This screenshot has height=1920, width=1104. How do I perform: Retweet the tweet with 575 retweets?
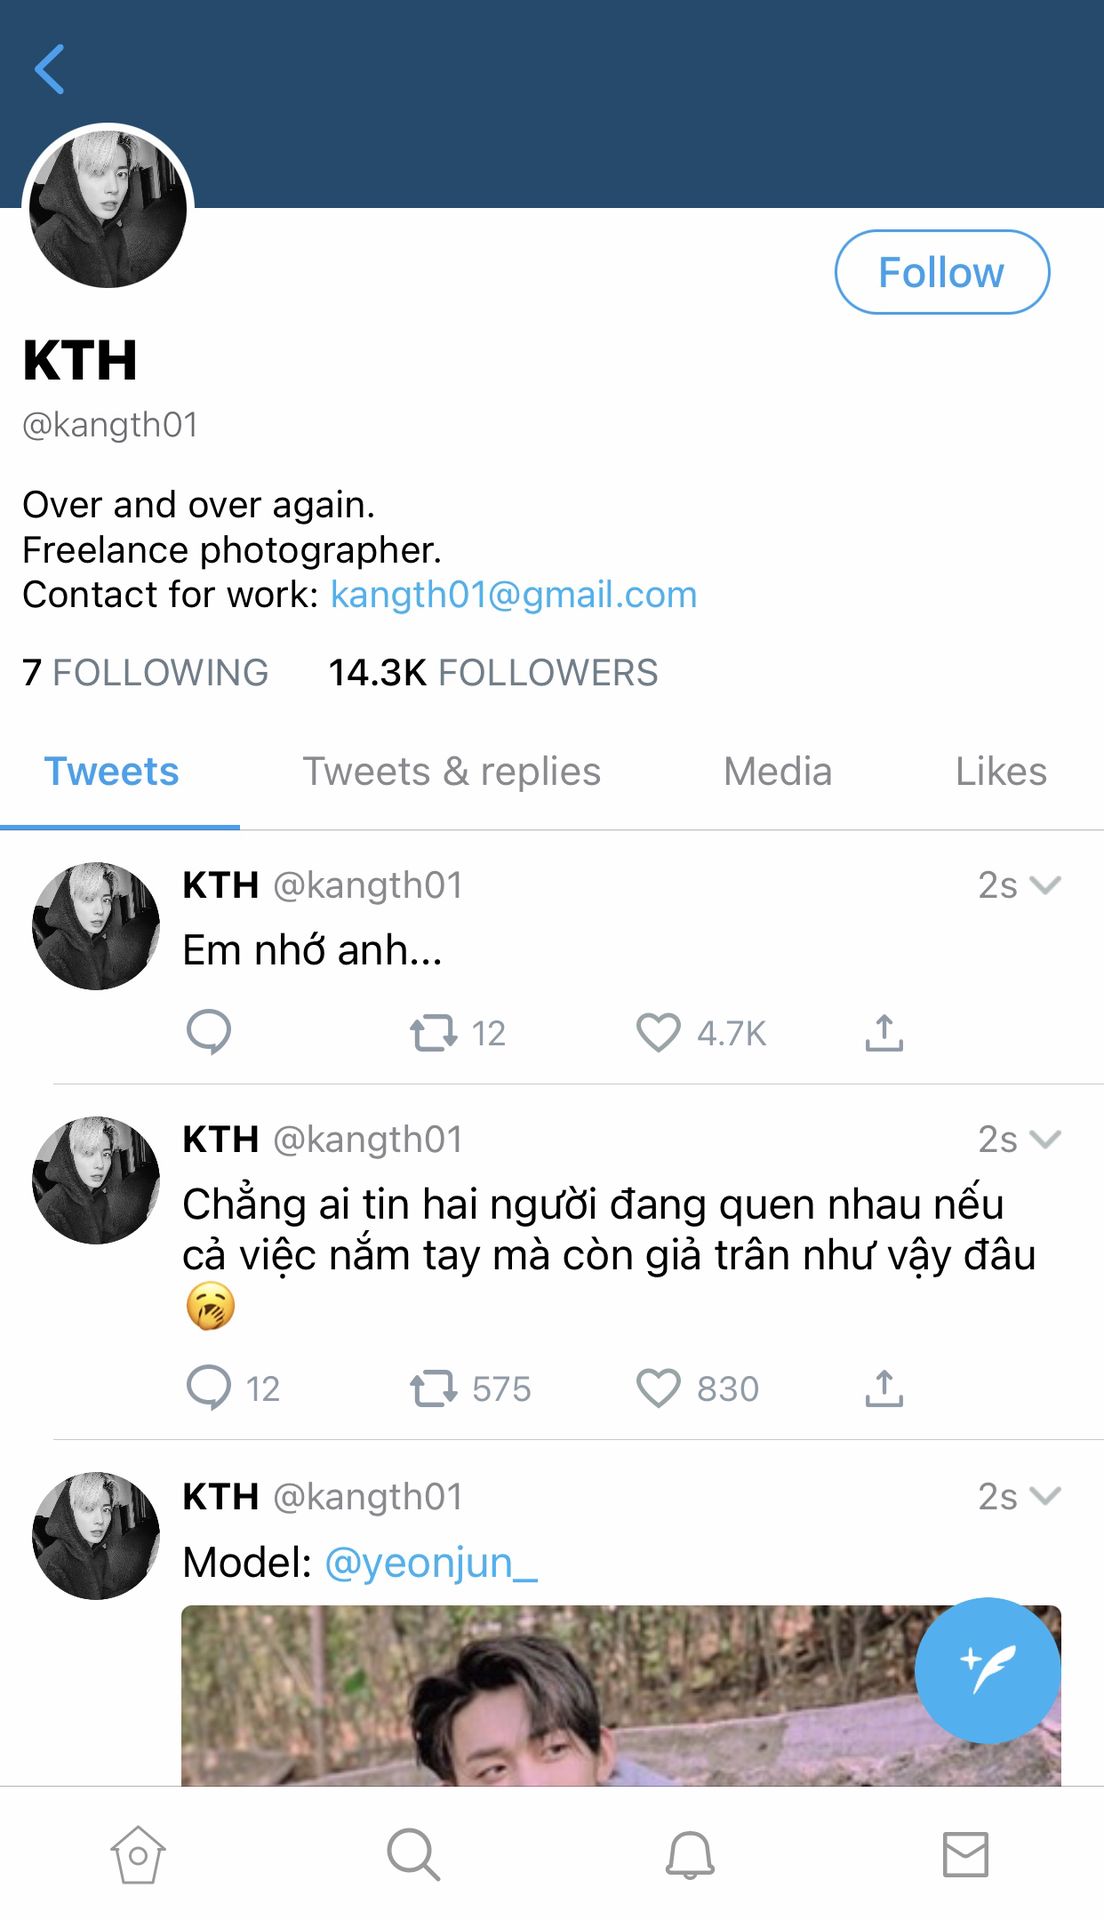[x=433, y=1388]
